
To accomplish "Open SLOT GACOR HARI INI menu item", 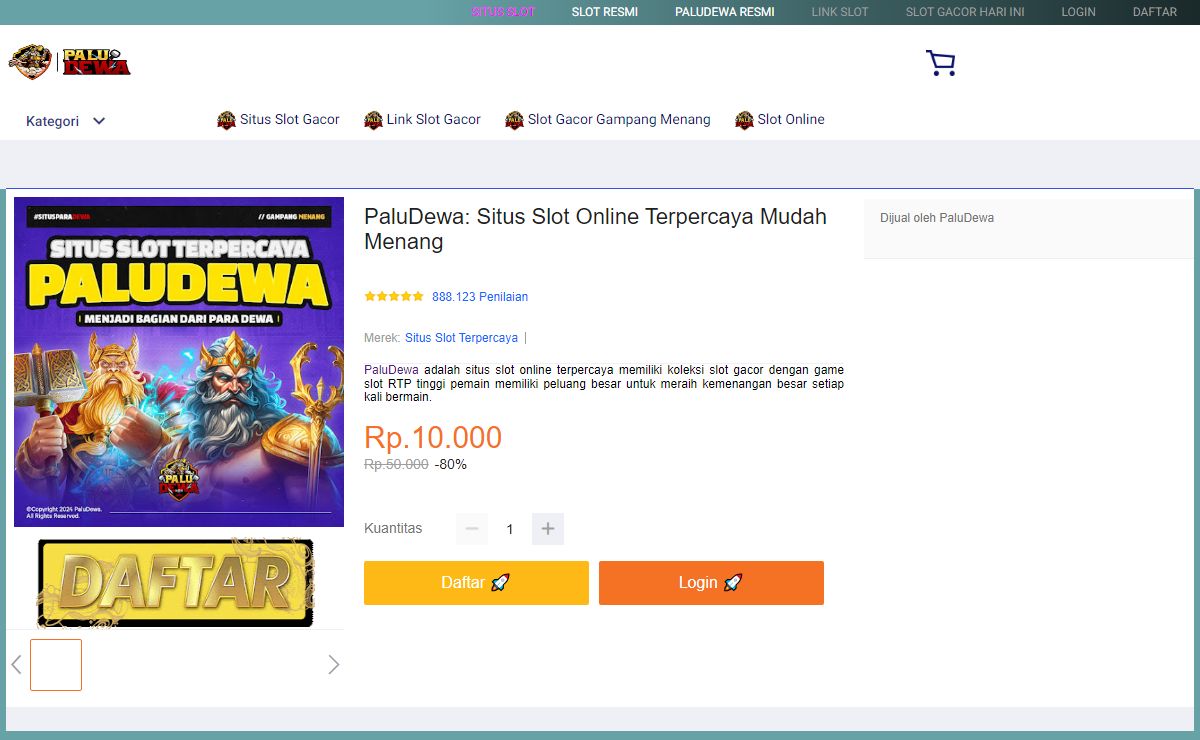I will (965, 12).
